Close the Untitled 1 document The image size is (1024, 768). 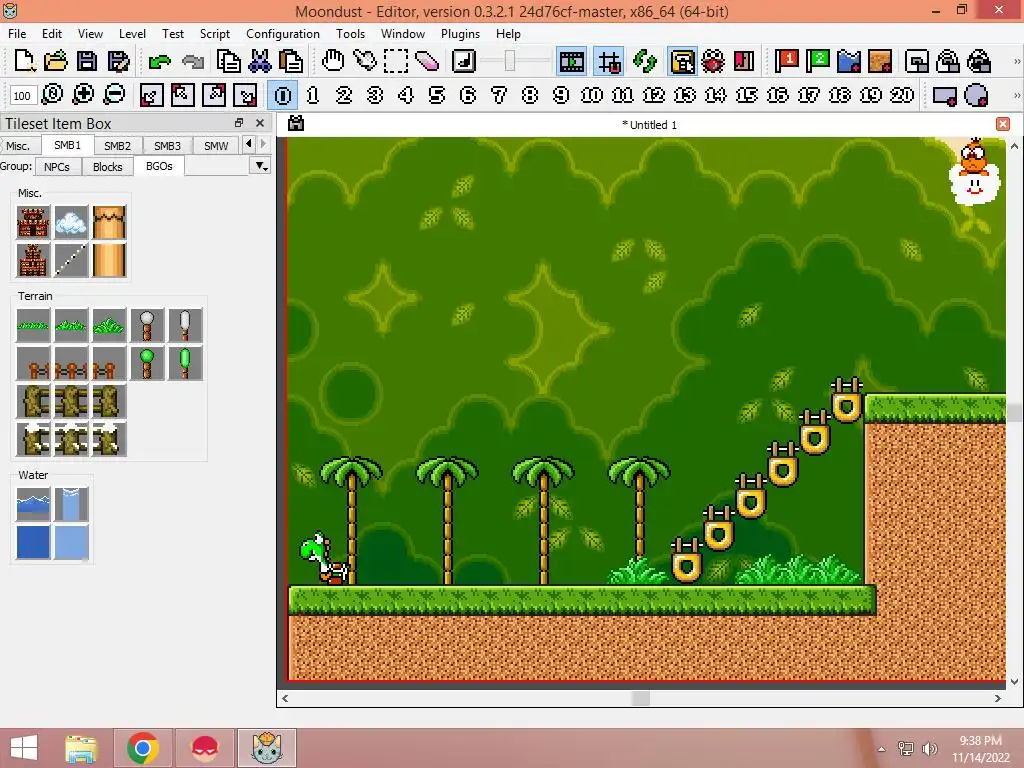1003,124
